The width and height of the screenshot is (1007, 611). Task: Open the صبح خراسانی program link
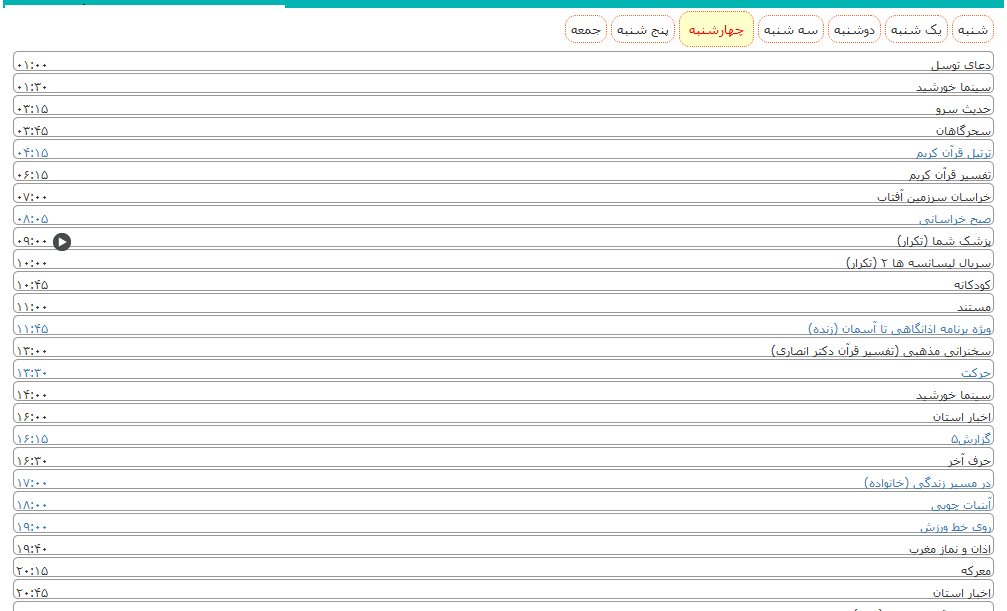955,219
